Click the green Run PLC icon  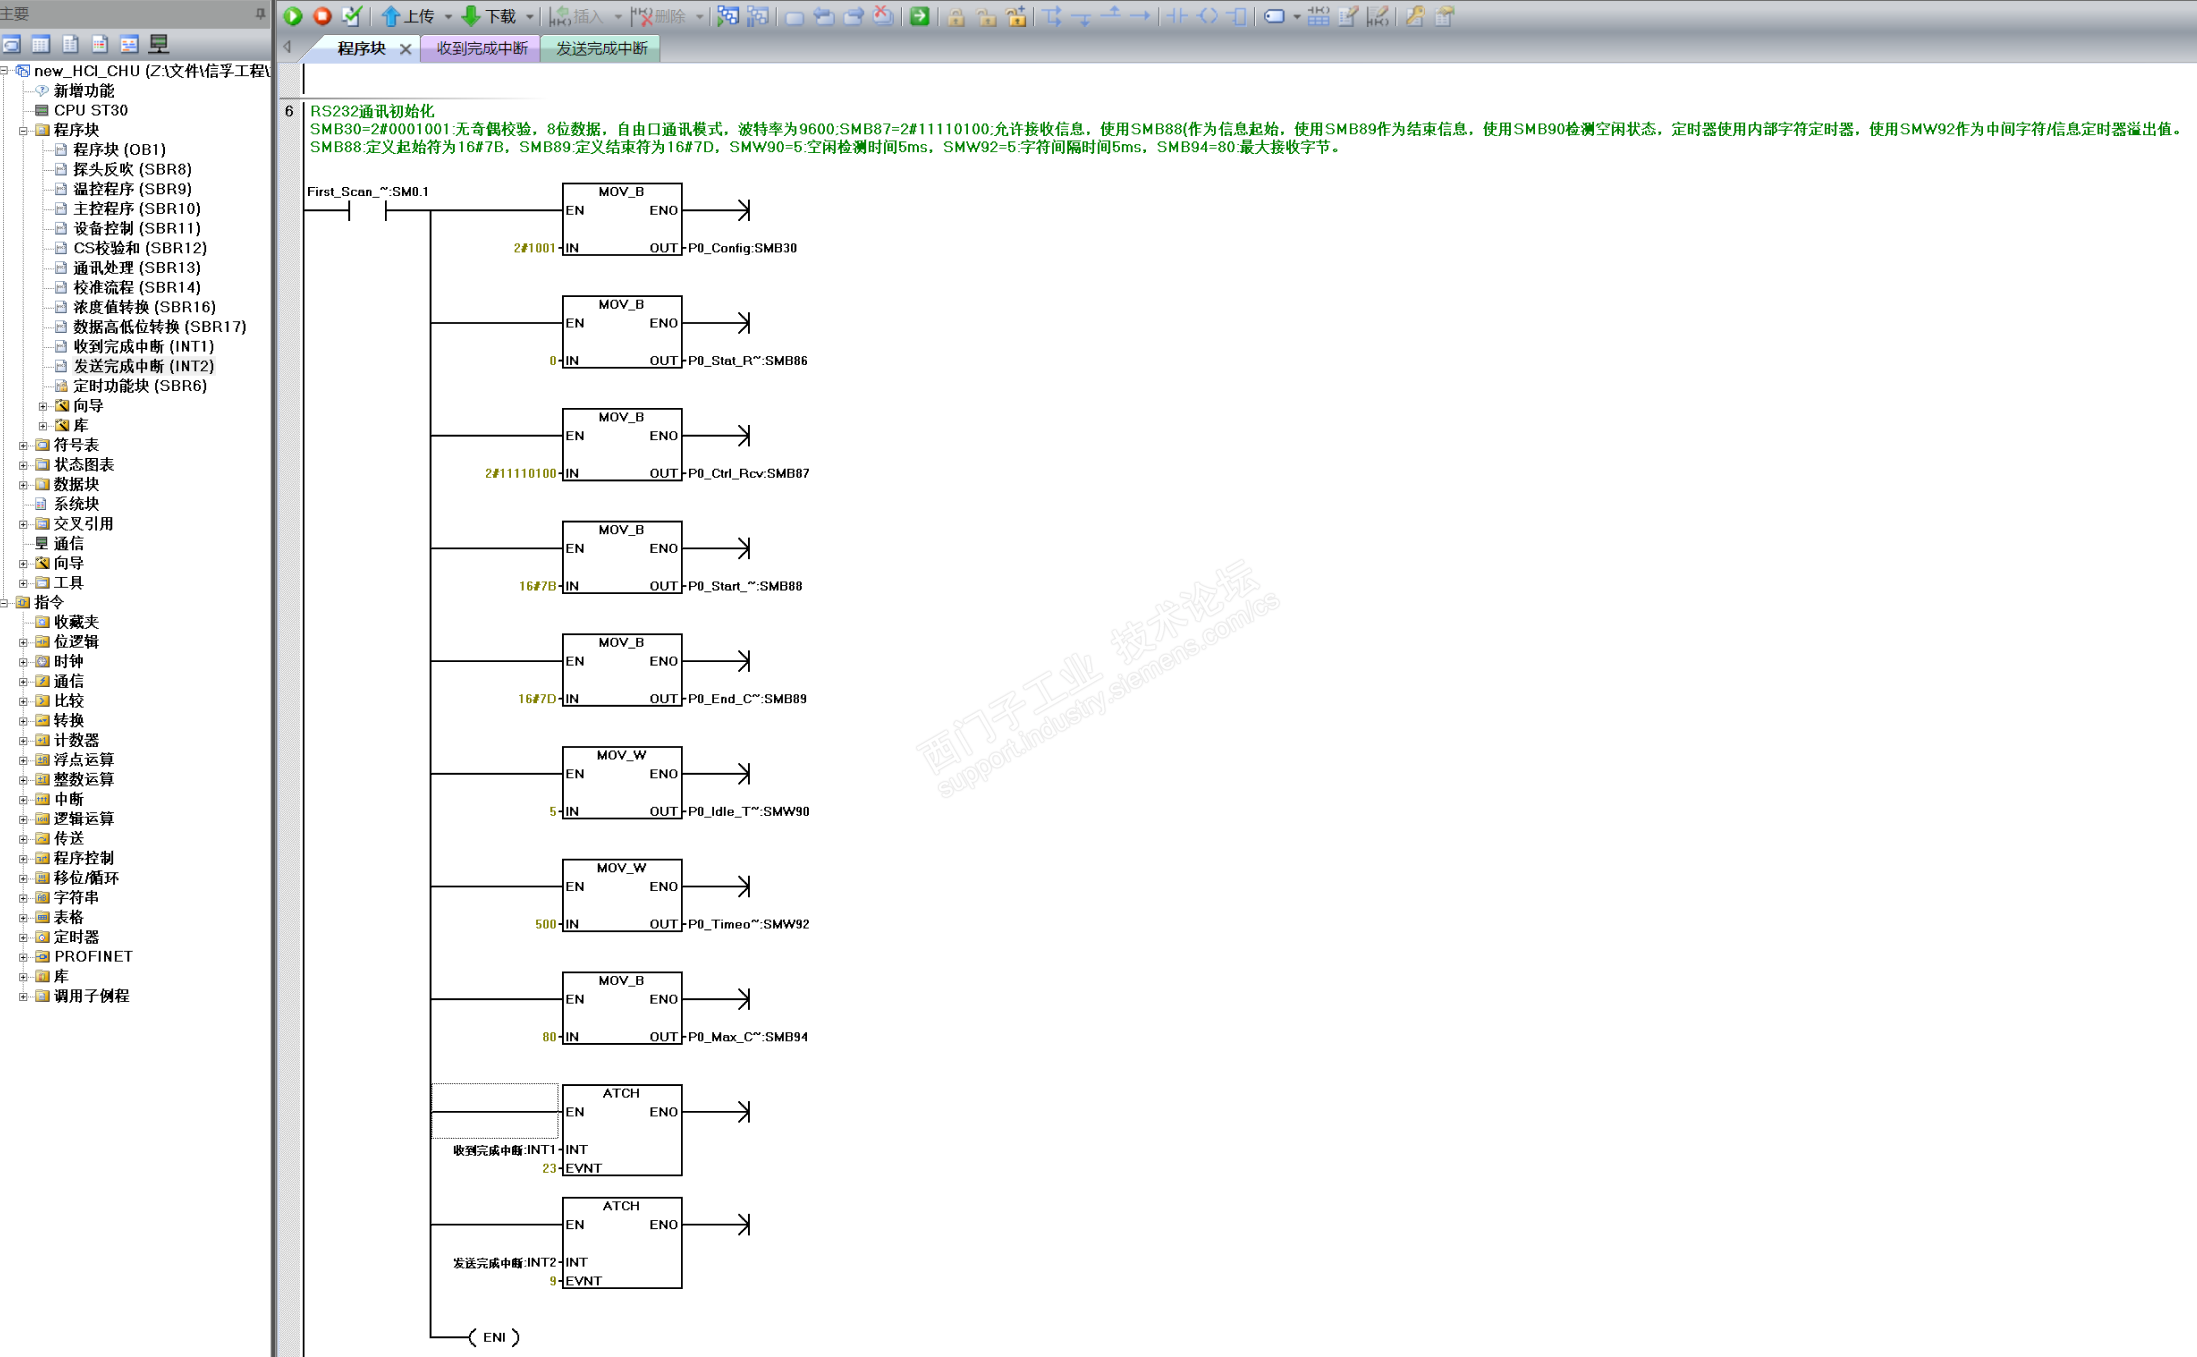pos(293,16)
